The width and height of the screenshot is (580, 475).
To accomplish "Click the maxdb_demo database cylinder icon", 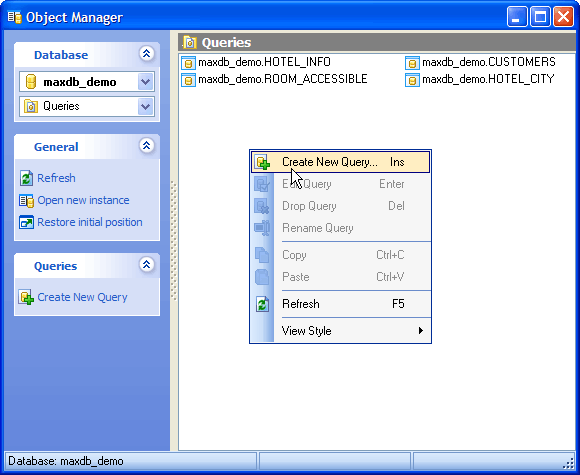I will click(31, 82).
